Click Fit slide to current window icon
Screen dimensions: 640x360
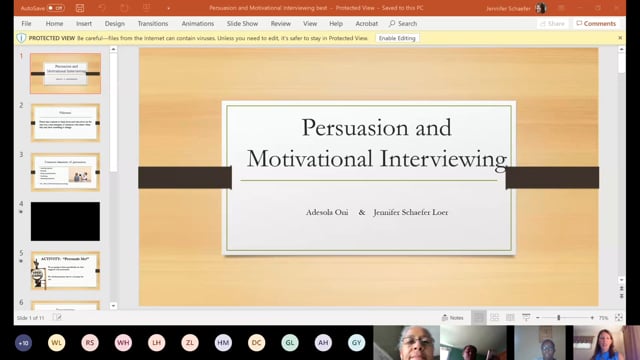click(619, 317)
